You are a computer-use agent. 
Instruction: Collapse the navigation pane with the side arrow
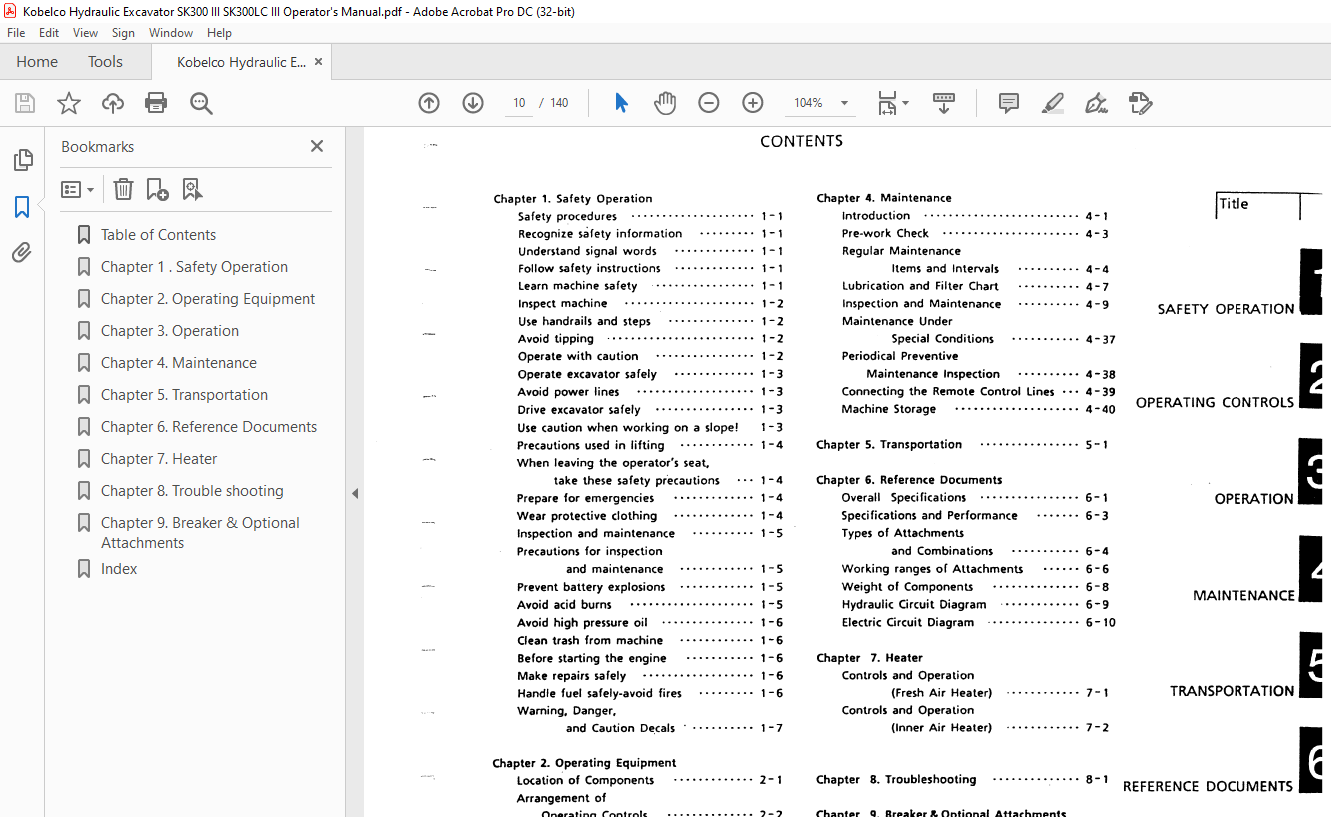coord(355,493)
